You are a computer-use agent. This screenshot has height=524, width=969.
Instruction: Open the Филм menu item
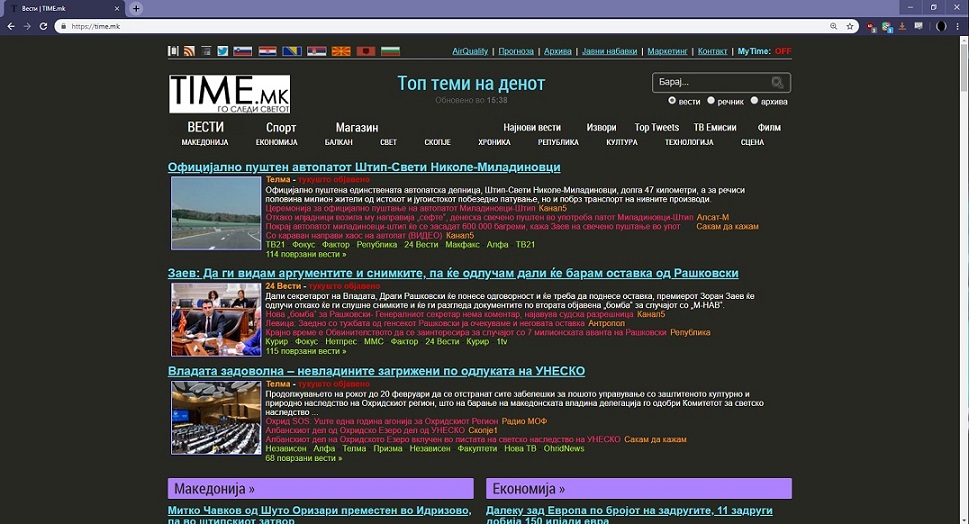pos(769,127)
